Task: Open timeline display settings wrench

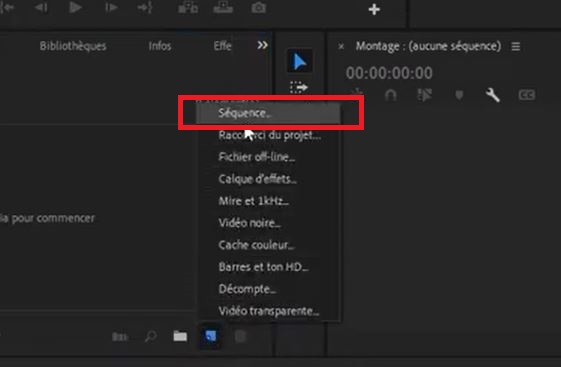Action: (x=493, y=95)
